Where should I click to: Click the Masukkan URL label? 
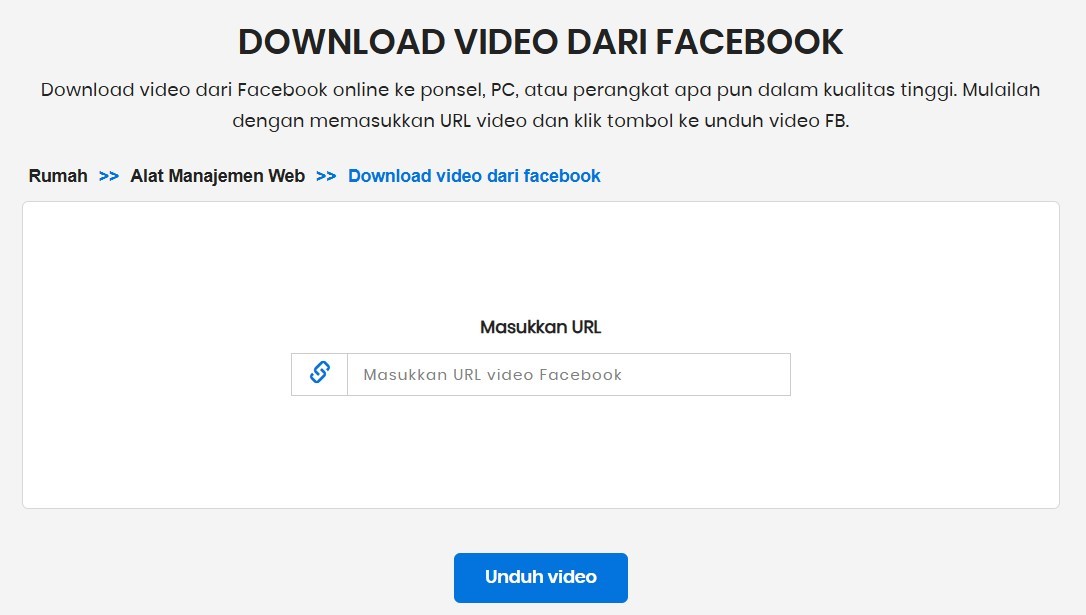tap(541, 328)
